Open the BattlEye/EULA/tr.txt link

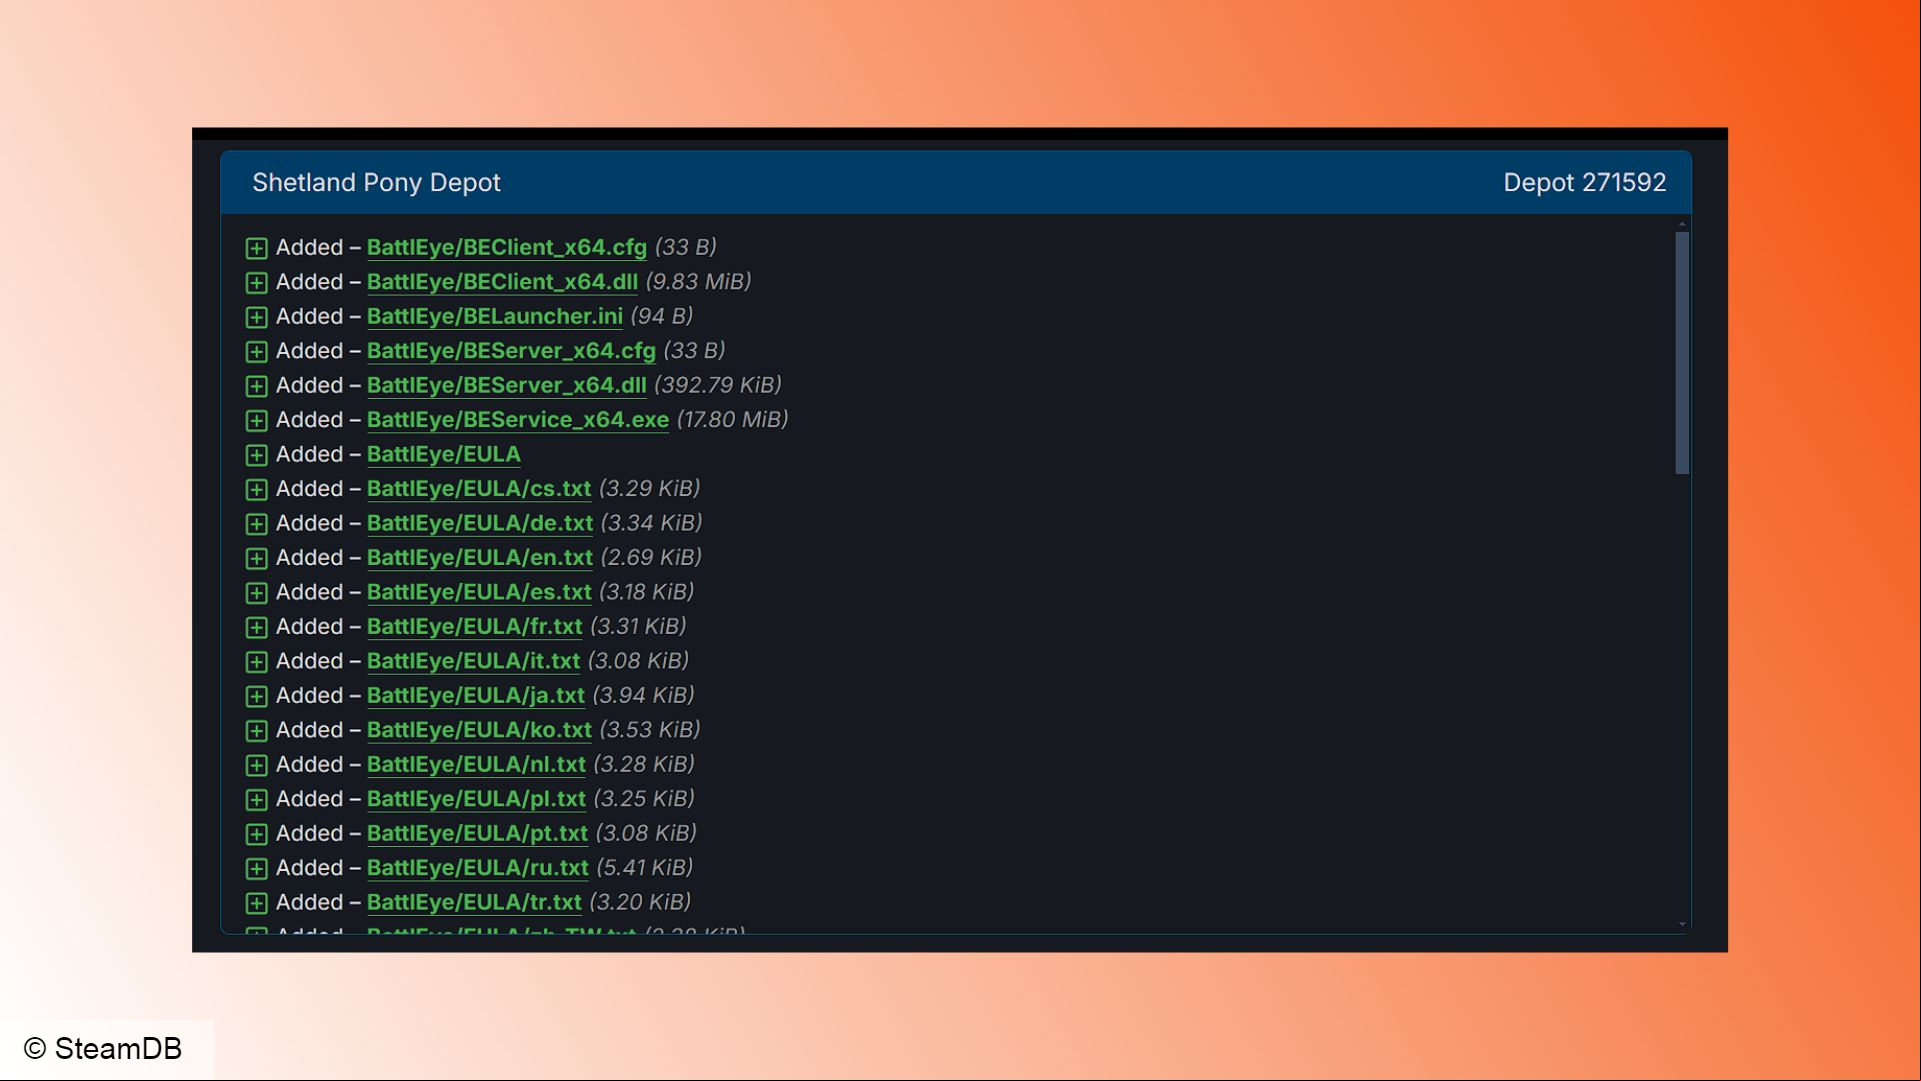pos(474,903)
